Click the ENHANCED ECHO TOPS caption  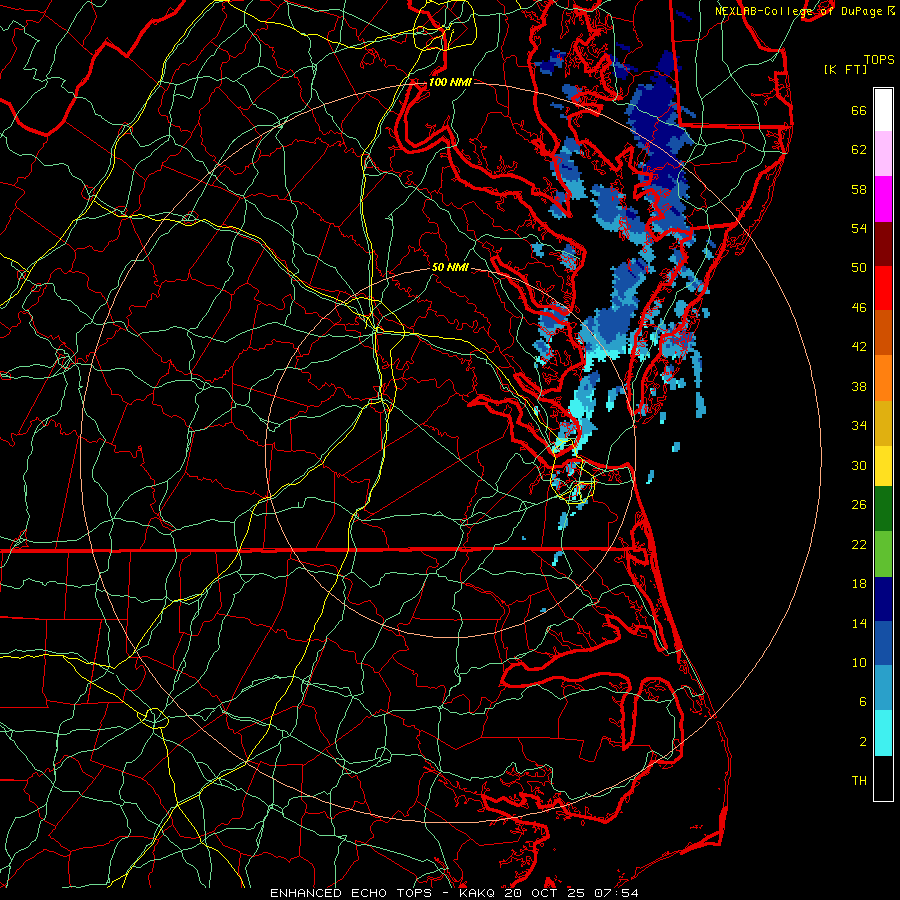click(355, 893)
